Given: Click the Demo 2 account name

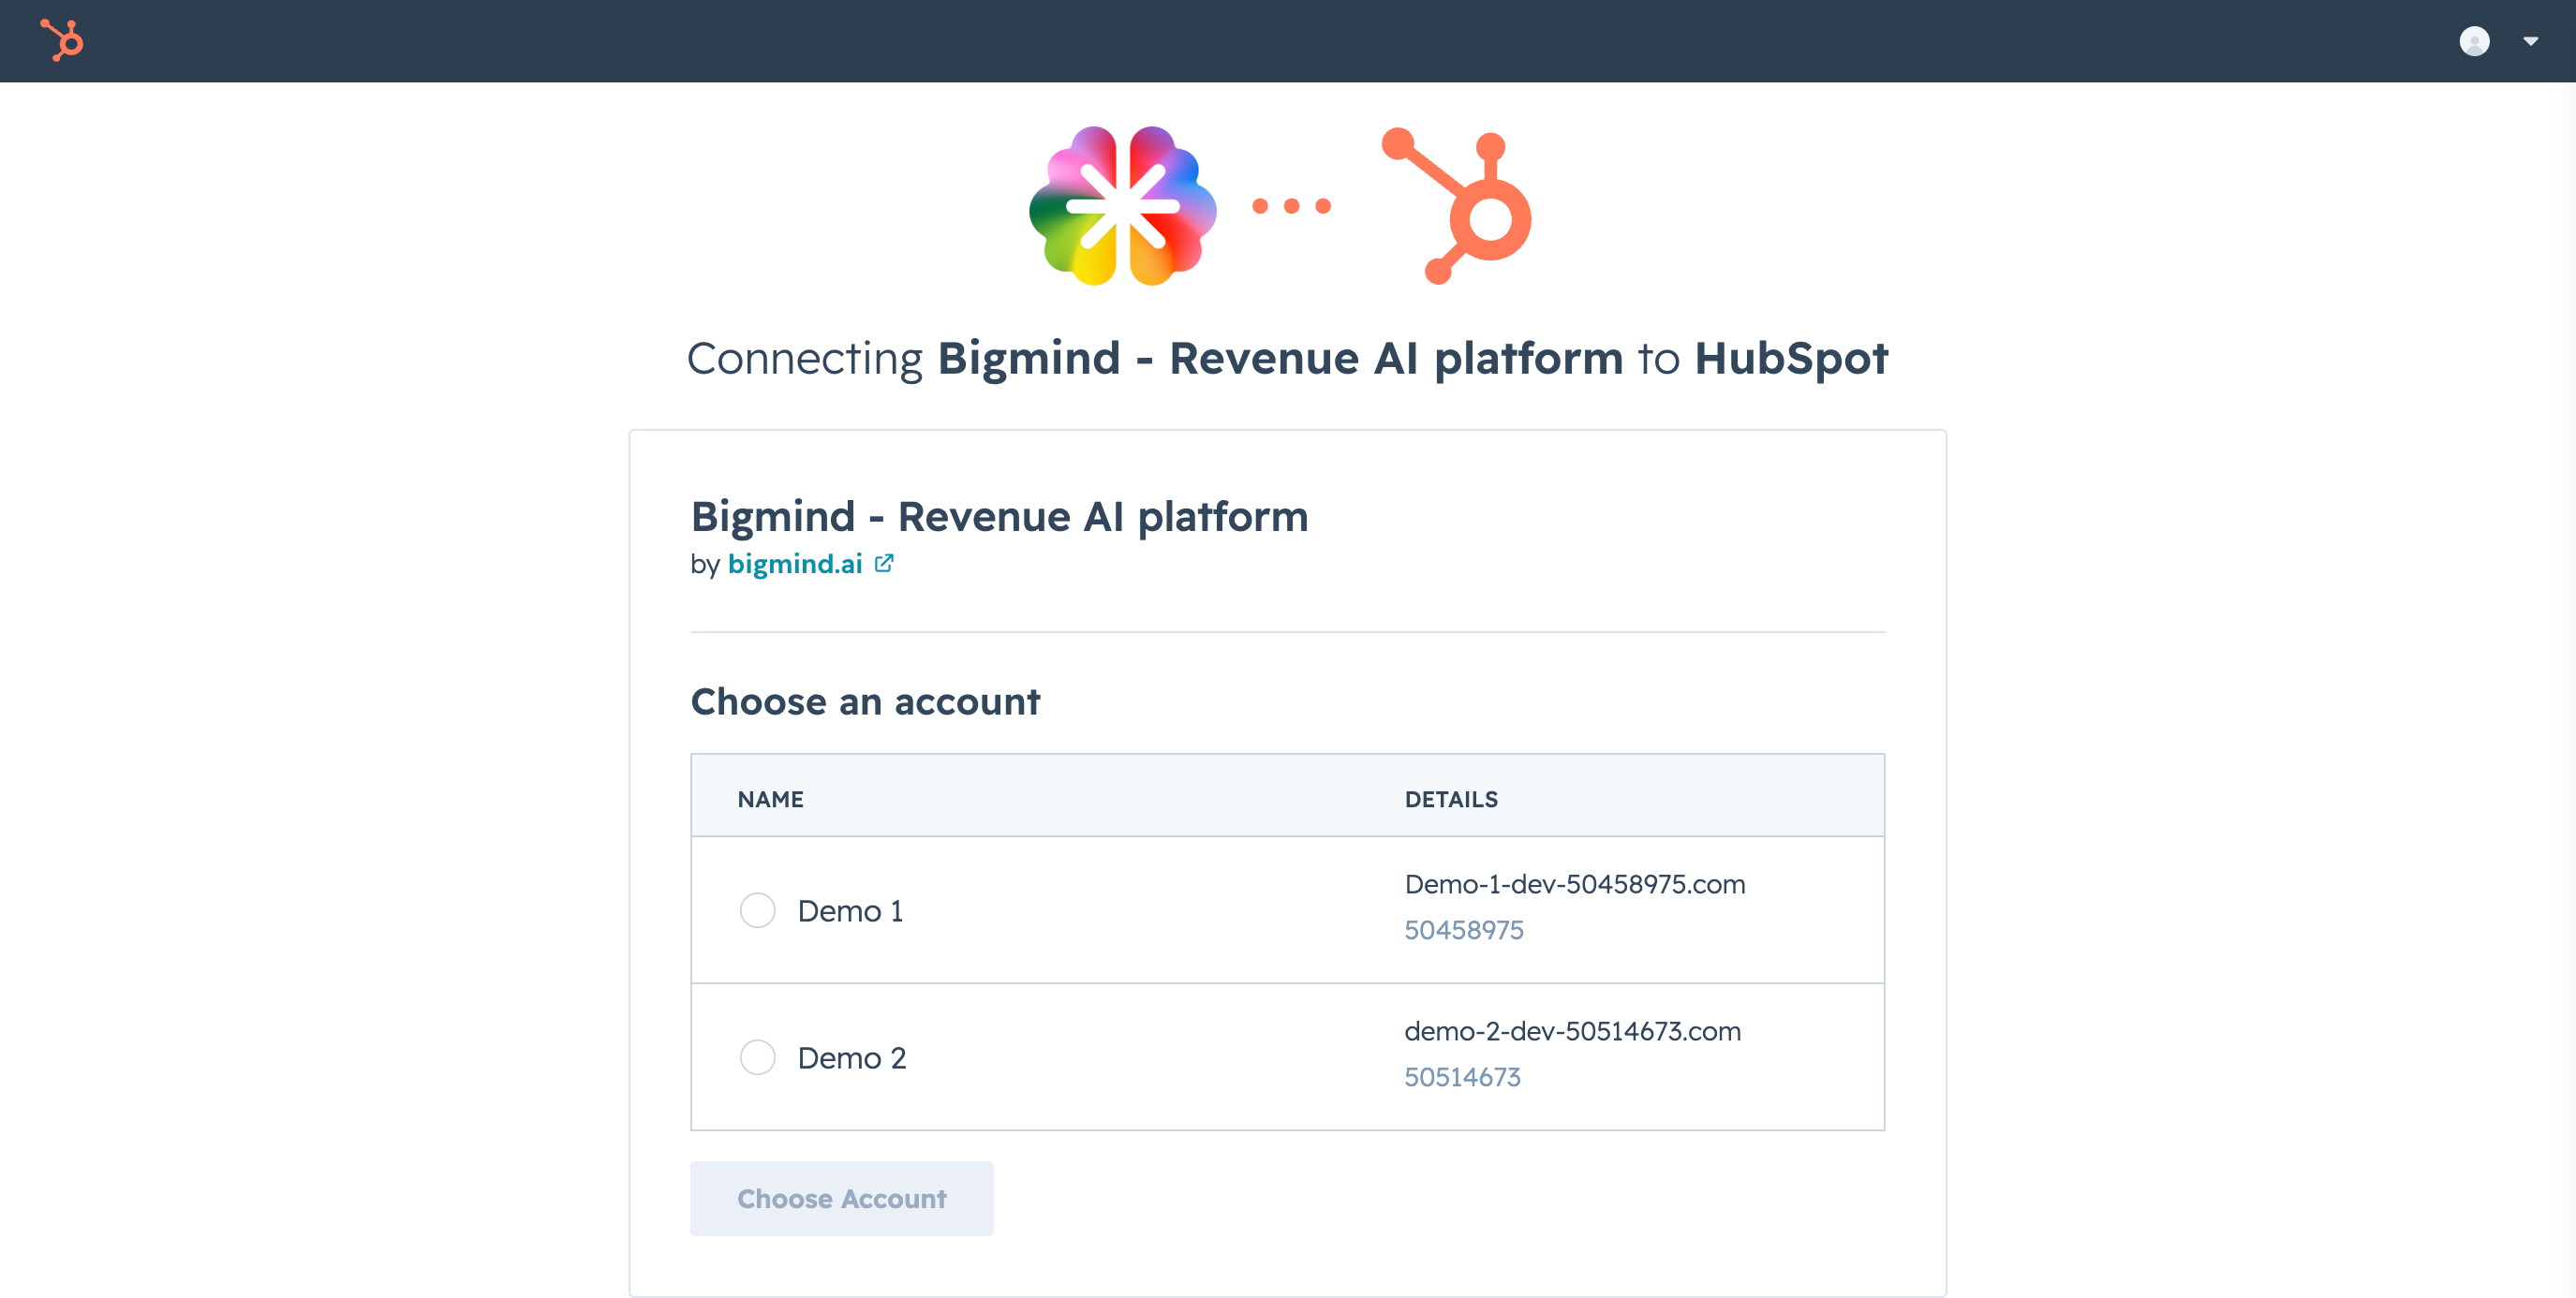Looking at the screenshot, I should [x=852, y=1058].
